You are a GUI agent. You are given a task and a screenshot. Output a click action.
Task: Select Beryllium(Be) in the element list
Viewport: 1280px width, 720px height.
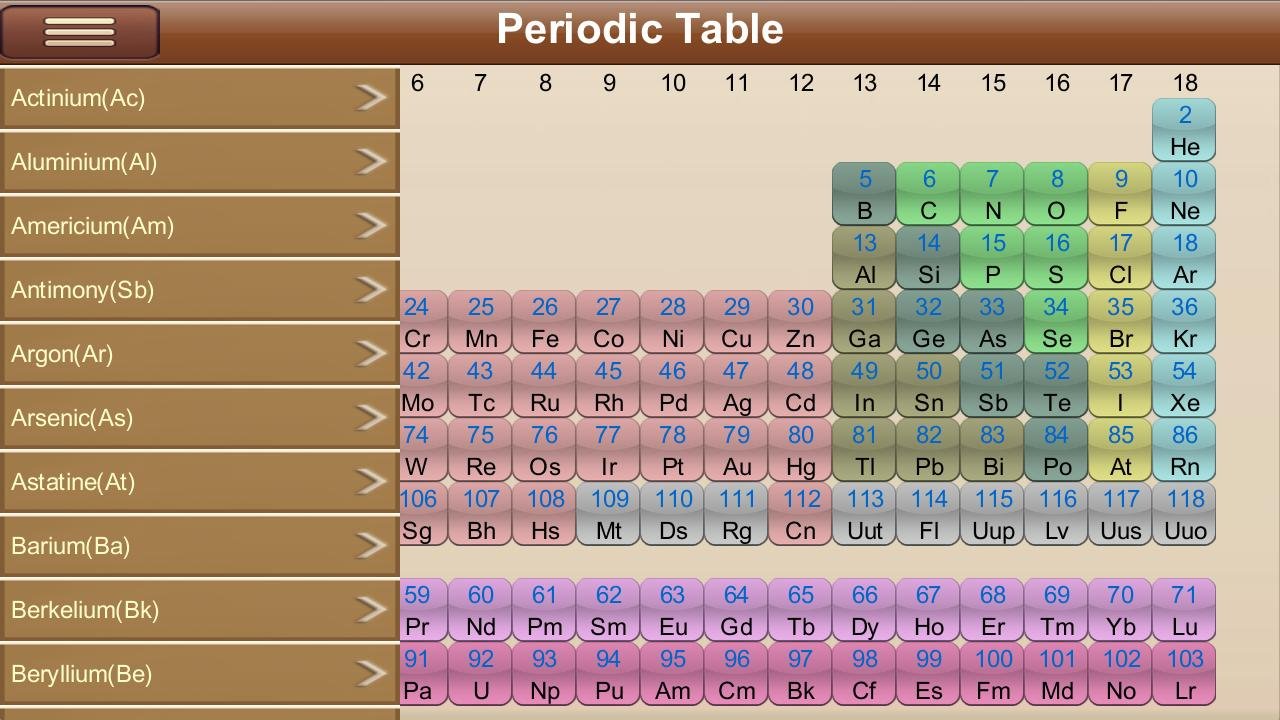click(x=200, y=674)
